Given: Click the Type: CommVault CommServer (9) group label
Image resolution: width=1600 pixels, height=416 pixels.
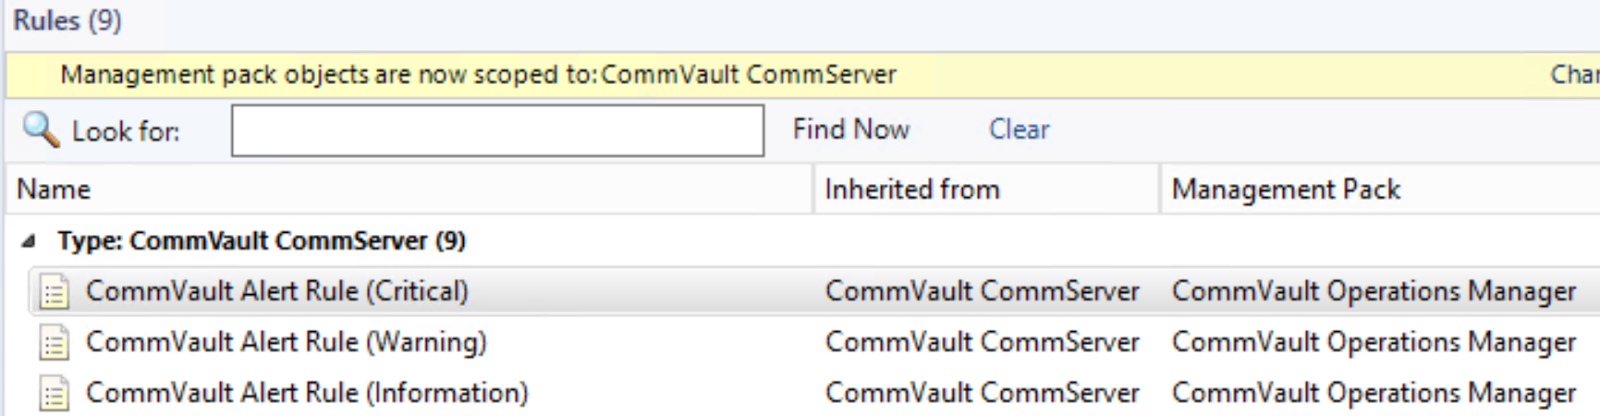Looking at the screenshot, I should (x=261, y=241).
